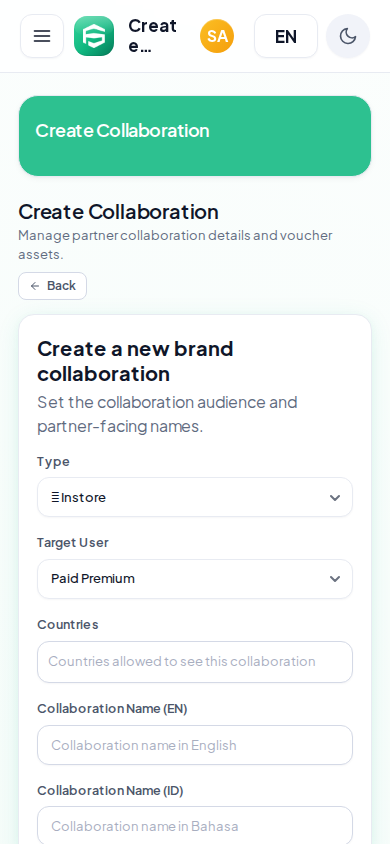Click the Collaboration name in English field
Viewport: 390px width, 844px height.
click(195, 745)
